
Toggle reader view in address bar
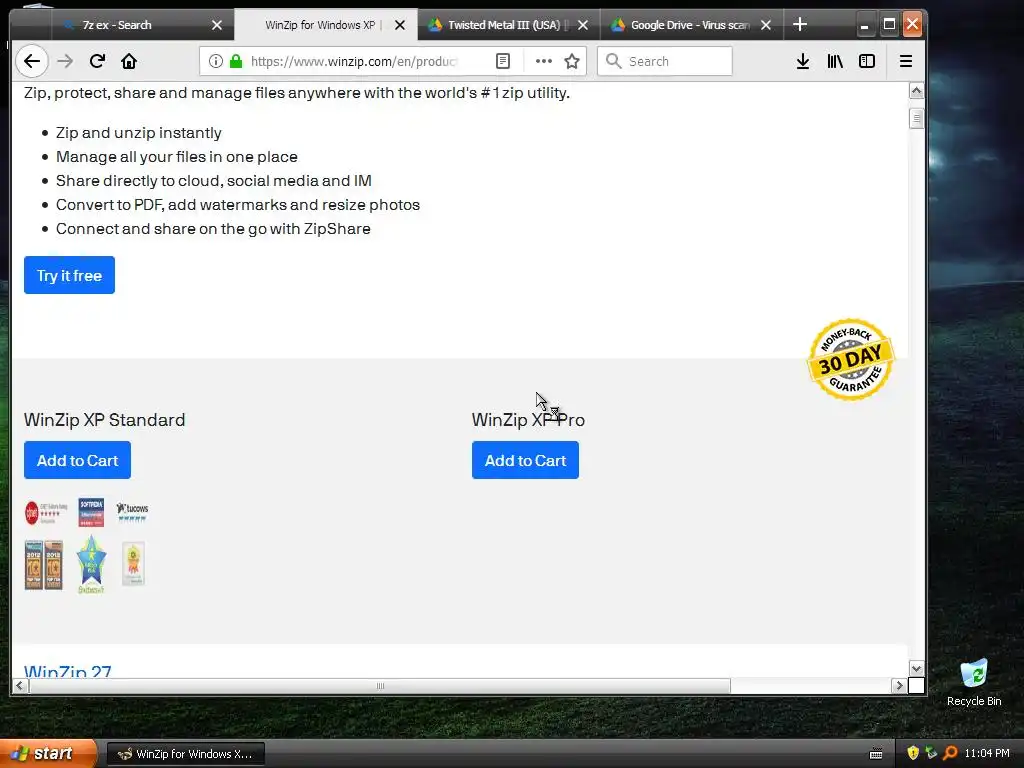[503, 61]
